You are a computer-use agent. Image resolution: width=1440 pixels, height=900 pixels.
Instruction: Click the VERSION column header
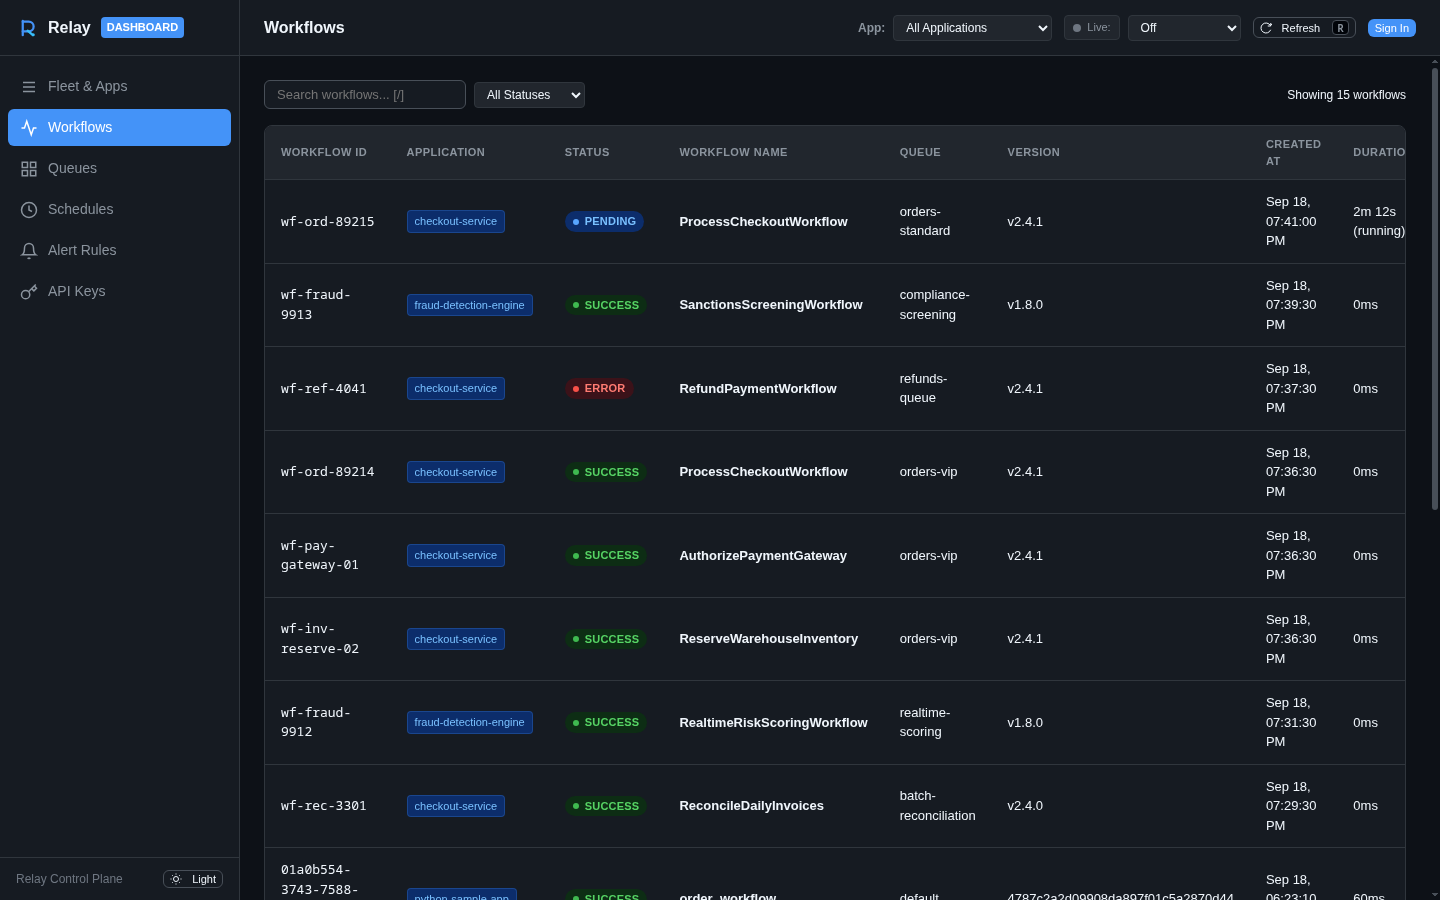(x=1033, y=152)
